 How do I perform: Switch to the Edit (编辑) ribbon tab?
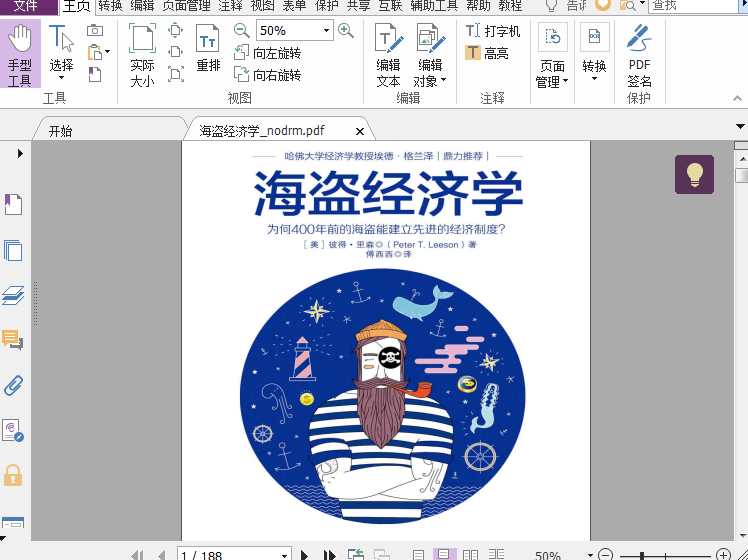(142, 6)
